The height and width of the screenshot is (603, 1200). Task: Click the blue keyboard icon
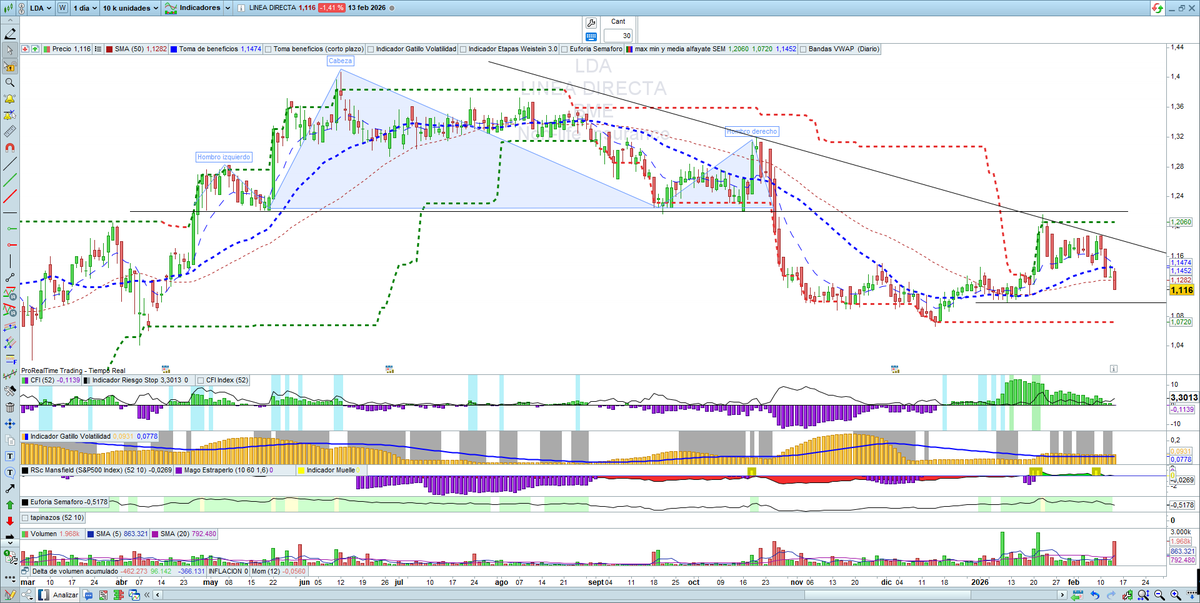click(x=591, y=37)
